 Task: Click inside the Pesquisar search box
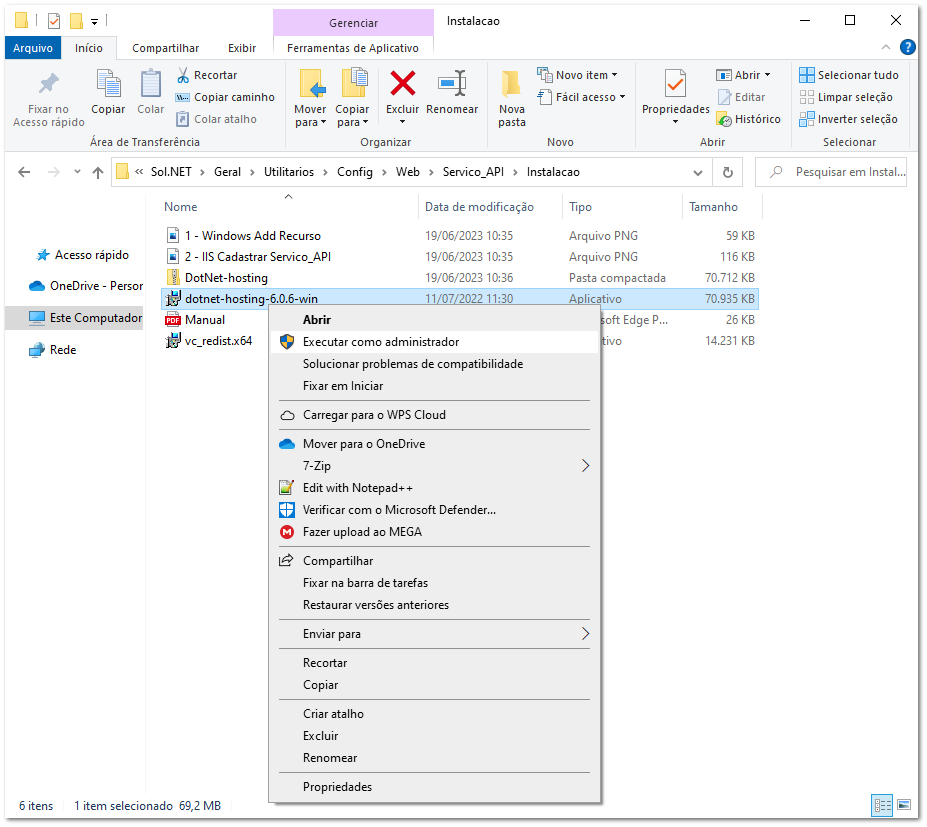coord(840,171)
